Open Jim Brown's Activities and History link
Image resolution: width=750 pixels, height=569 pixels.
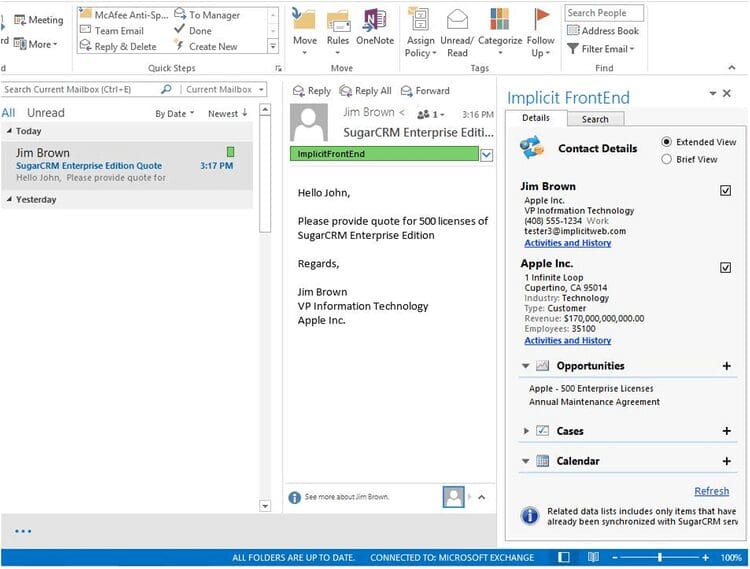click(567, 243)
